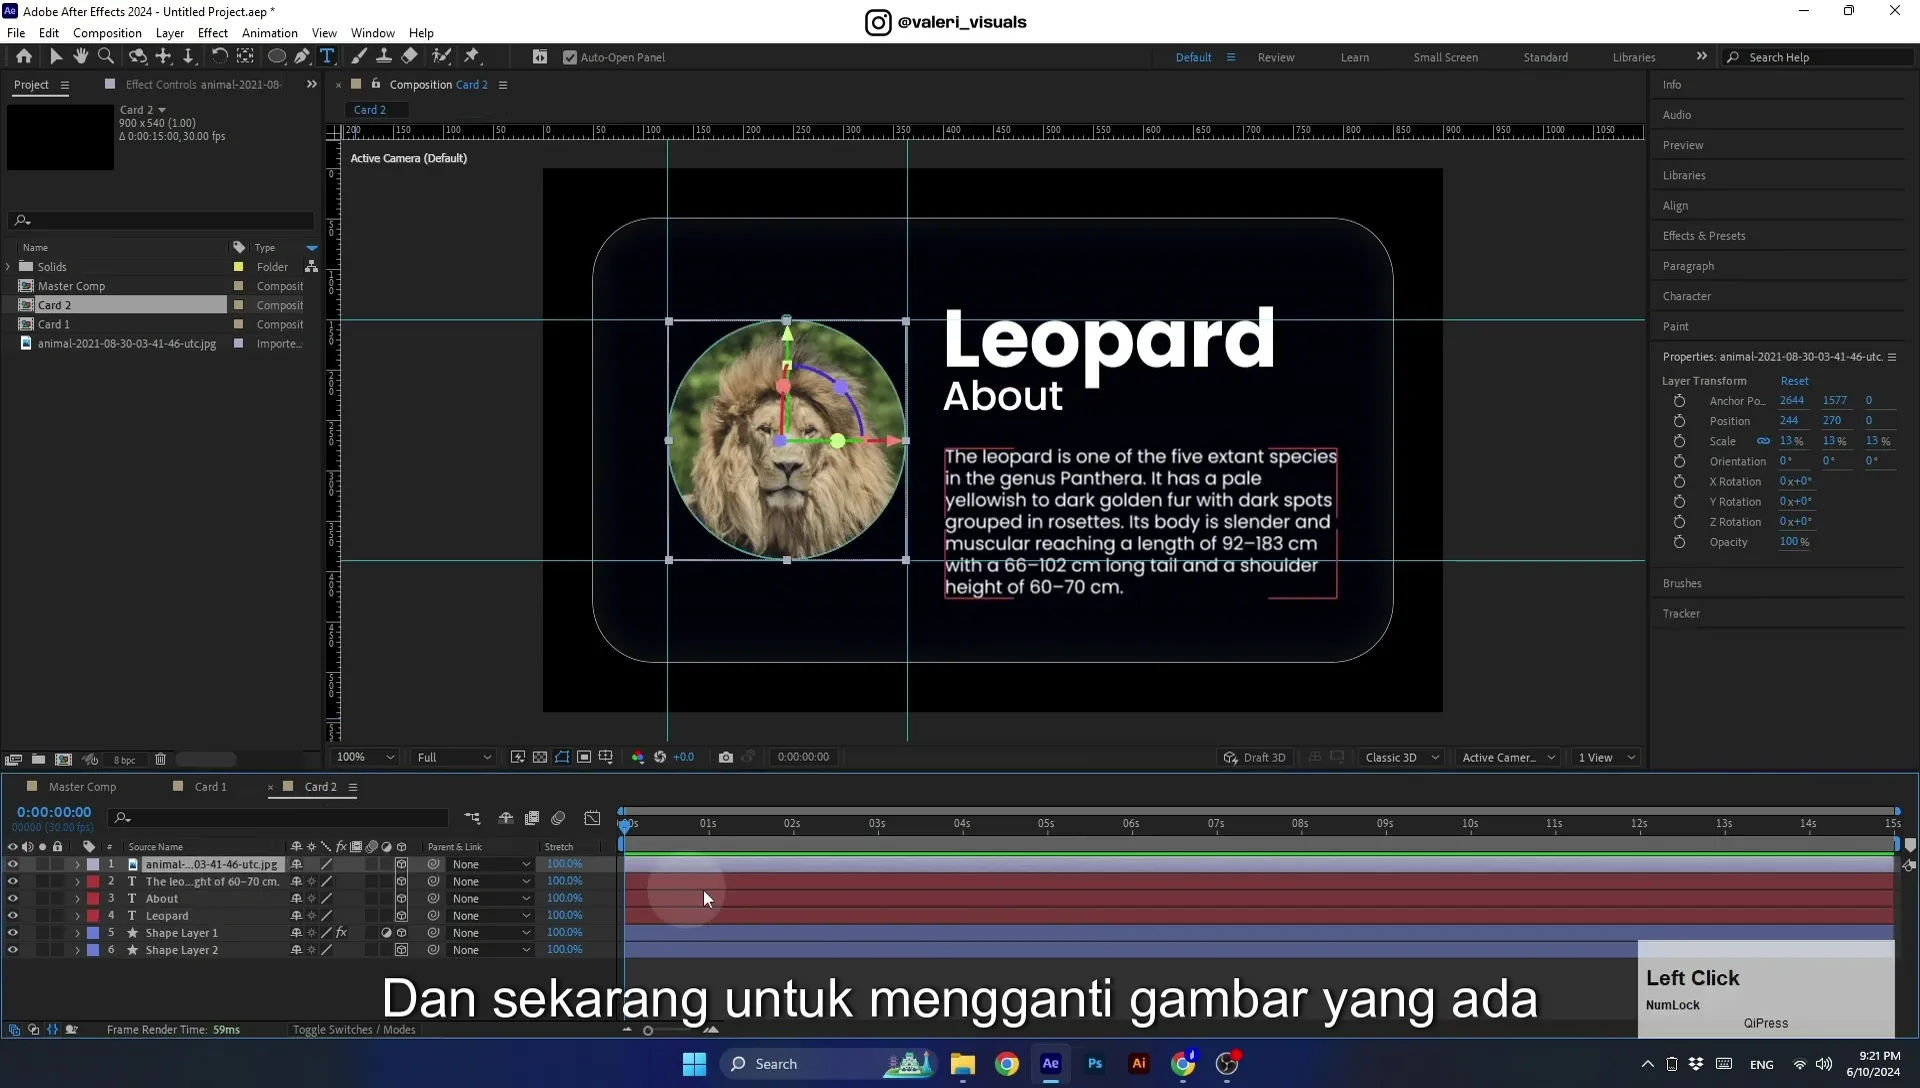Hide Shape Layer 2 visibility

[x=13, y=950]
